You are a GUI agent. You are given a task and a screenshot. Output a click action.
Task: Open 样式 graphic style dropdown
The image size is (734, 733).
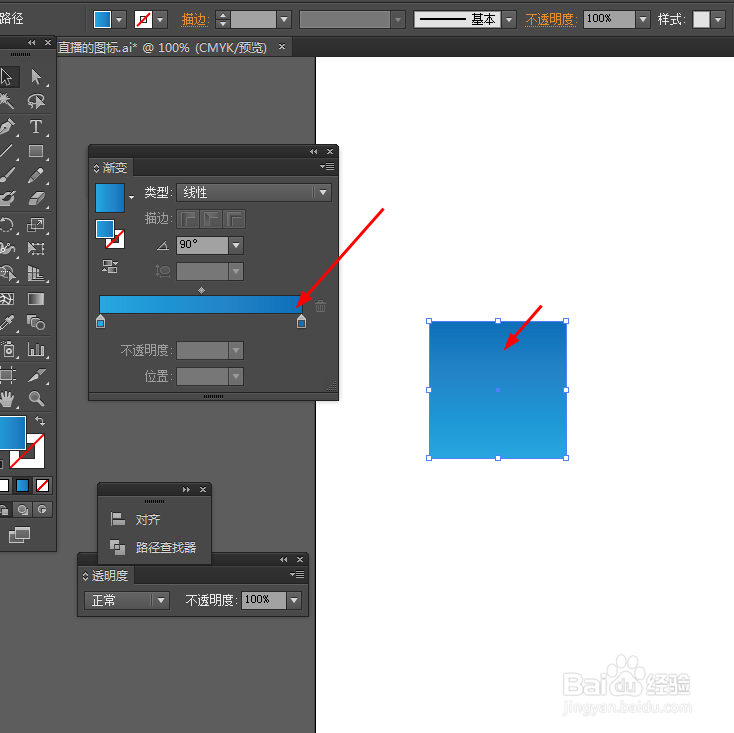(718, 20)
